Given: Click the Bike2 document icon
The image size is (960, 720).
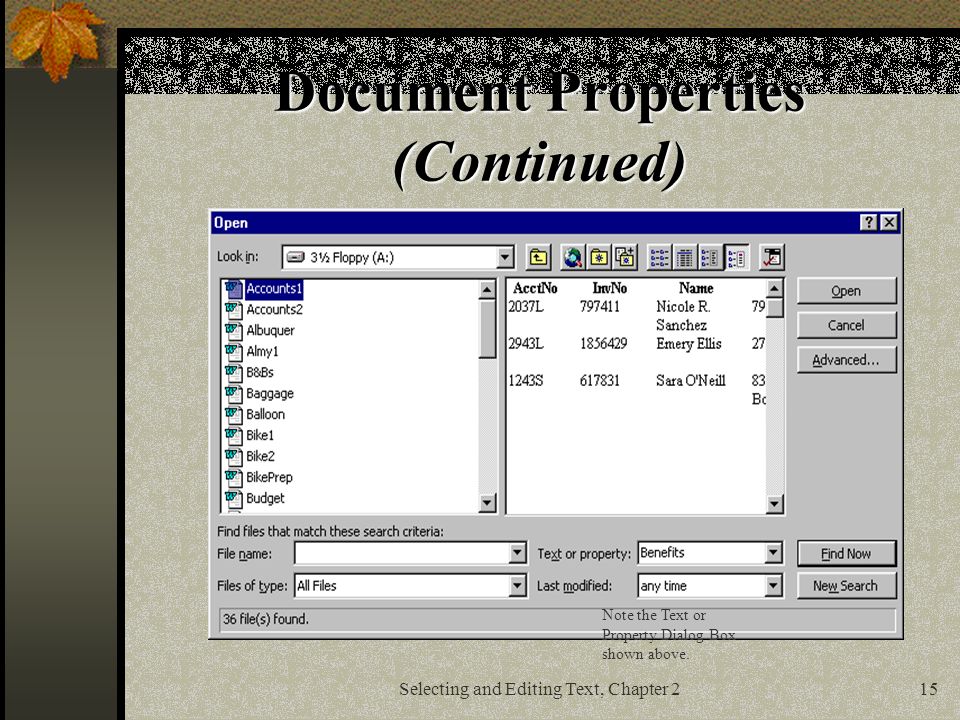Looking at the screenshot, I should pyautogui.click(x=233, y=456).
